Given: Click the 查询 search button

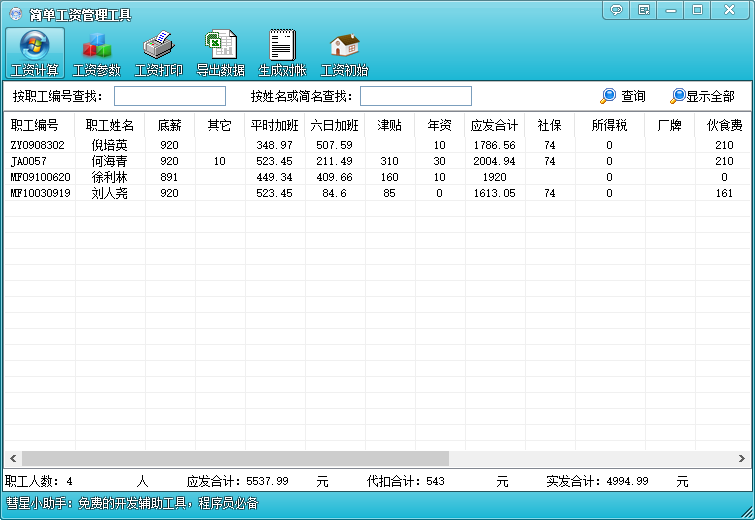Looking at the screenshot, I should click(x=623, y=96).
